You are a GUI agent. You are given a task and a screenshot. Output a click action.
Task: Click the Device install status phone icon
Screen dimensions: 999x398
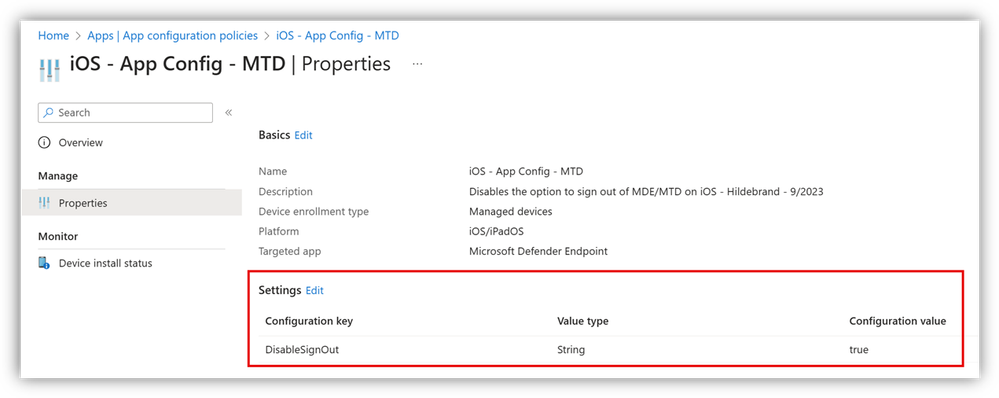[x=44, y=263]
